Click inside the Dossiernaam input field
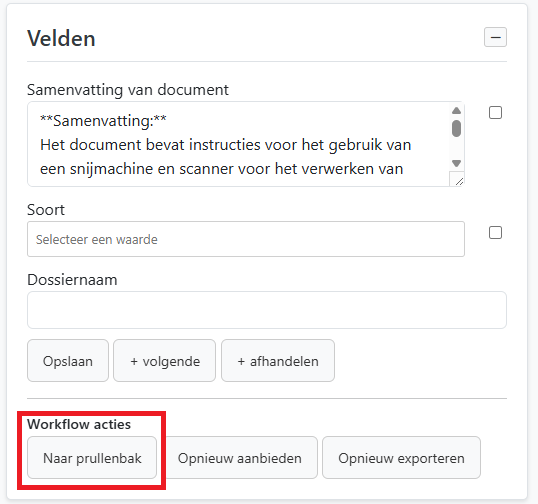This screenshot has height=504, width=538. pos(267,310)
